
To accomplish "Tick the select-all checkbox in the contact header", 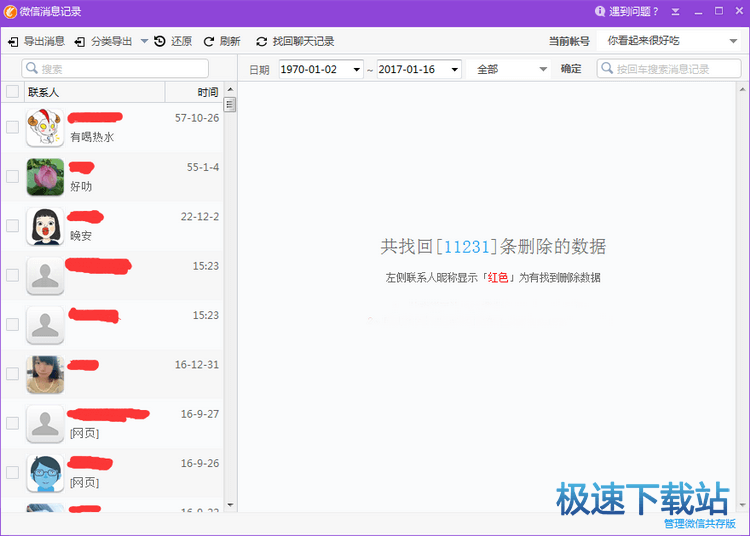I will [x=12, y=92].
